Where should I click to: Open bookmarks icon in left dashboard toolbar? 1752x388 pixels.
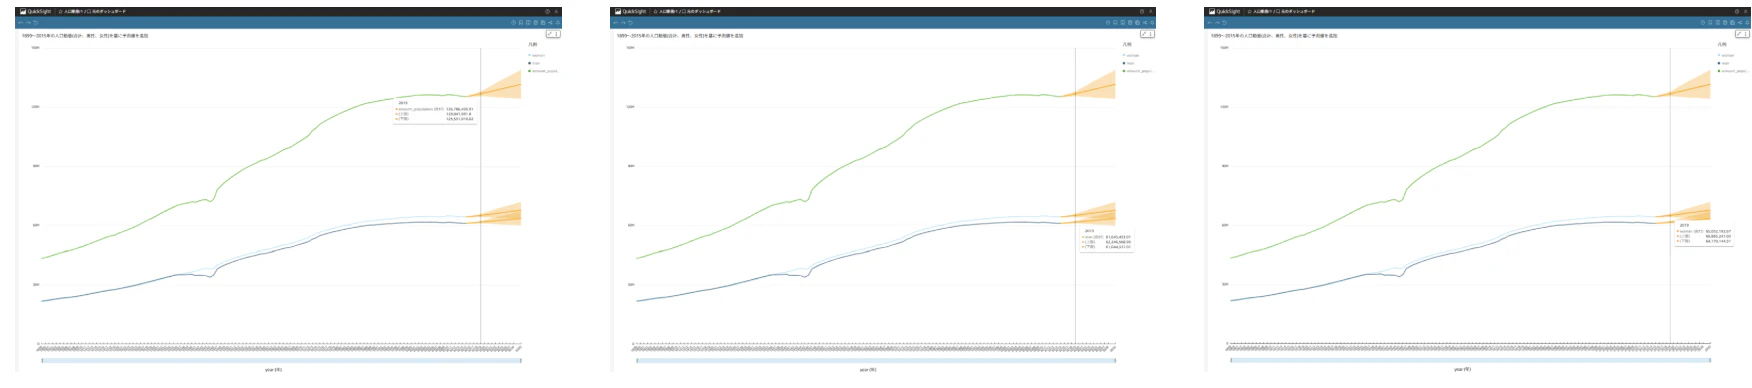(x=521, y=22)
